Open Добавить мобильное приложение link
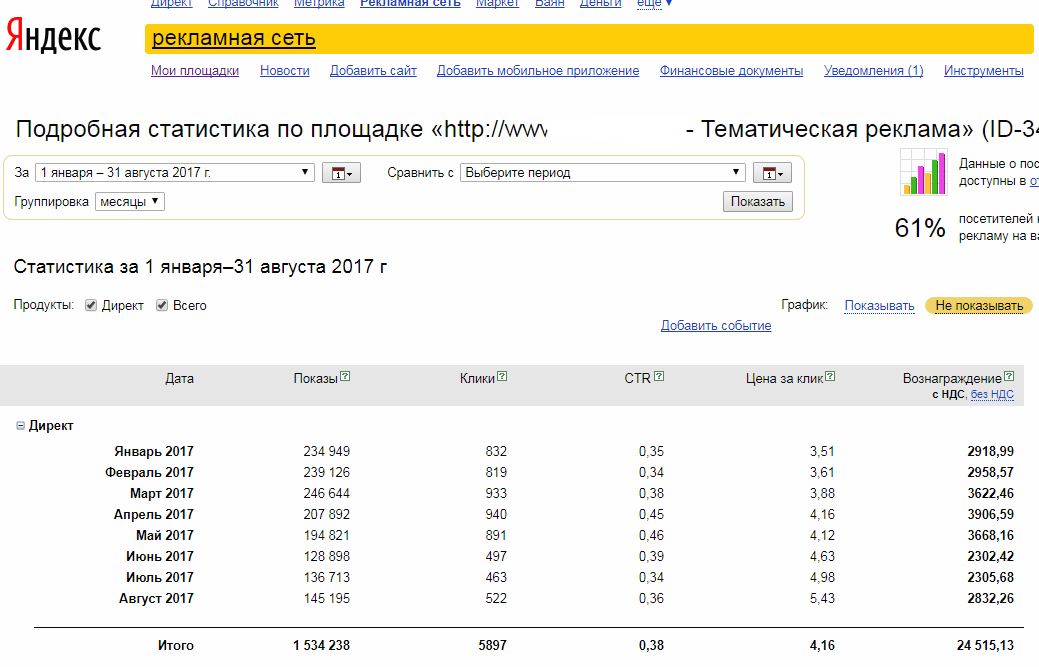 538,71
